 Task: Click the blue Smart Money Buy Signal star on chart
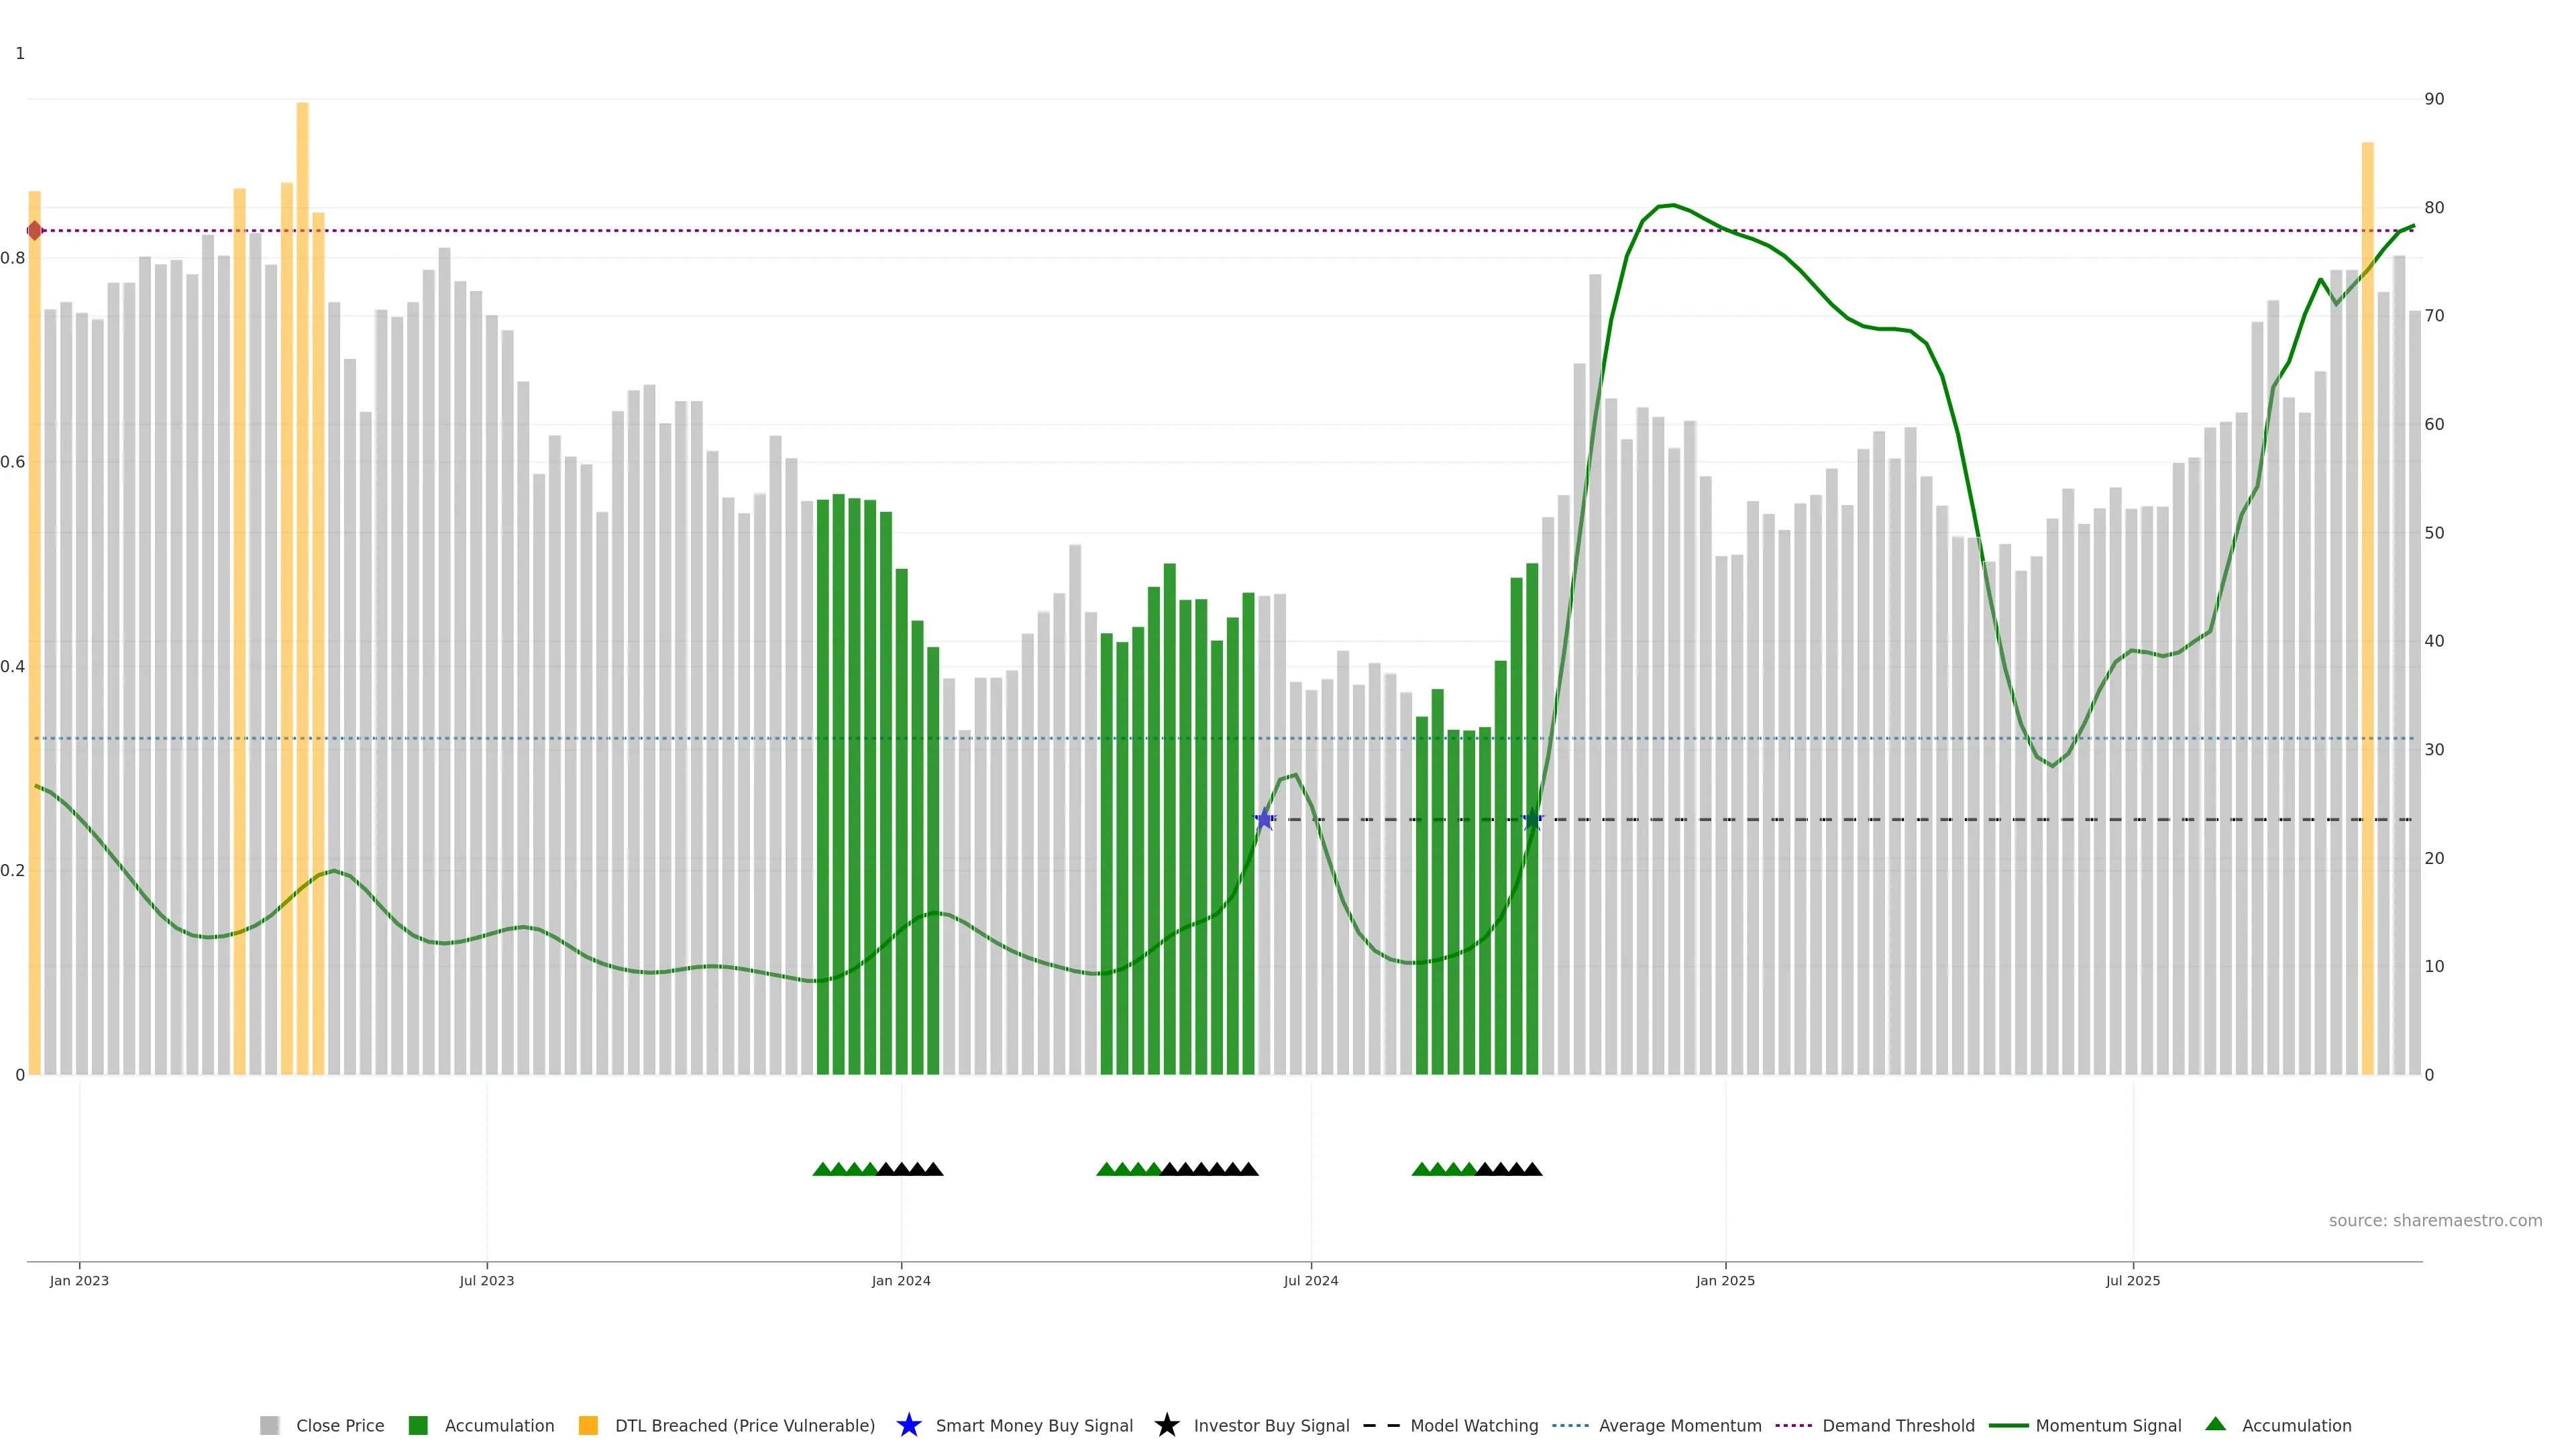pyautogui.click(x=1264, y=819)
